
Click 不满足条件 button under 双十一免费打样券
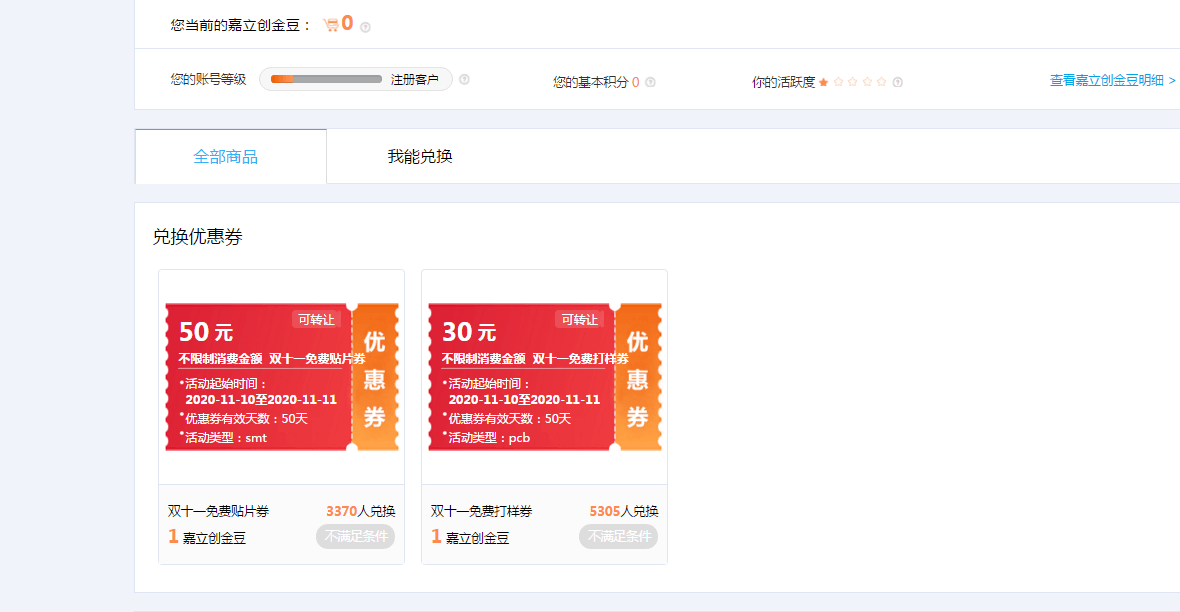[x=618, y=537]
